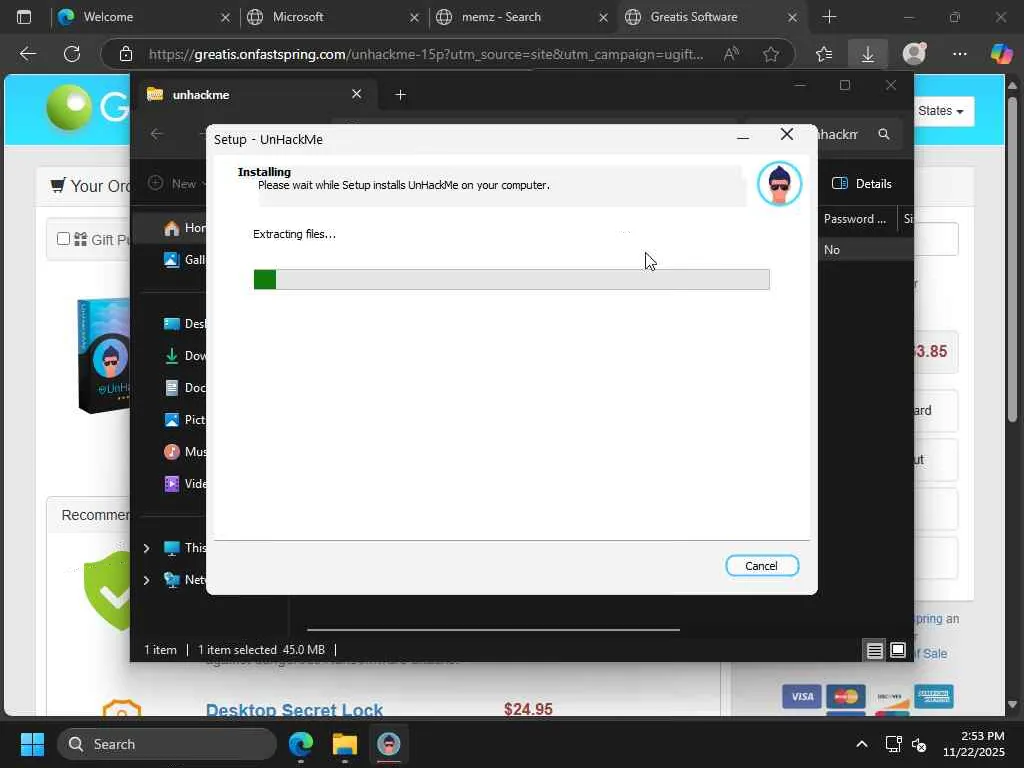1024x768 pixels.
Task: Go back in Edge browser
Action: pyautogui.click(x=27, y=54)
